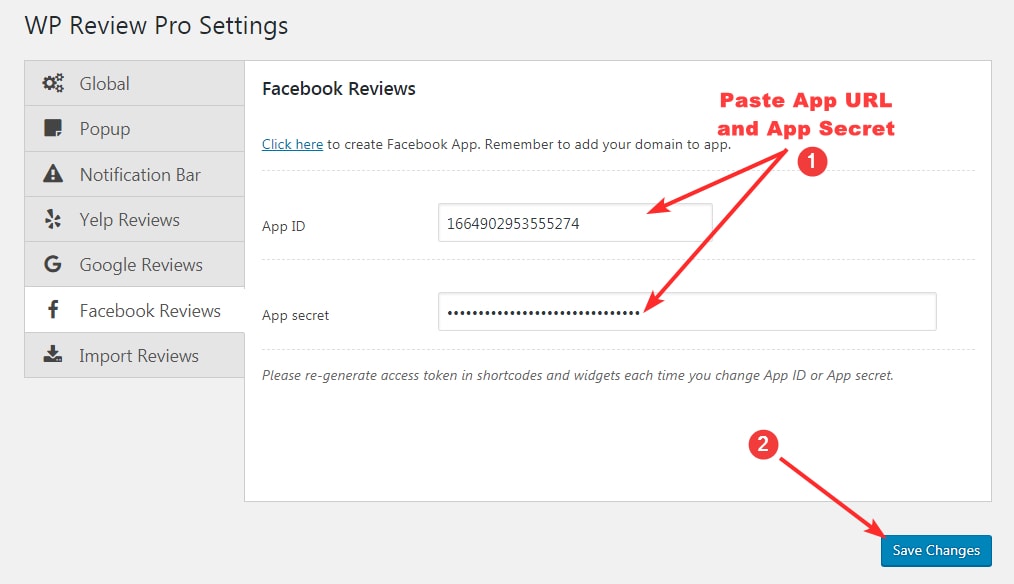1014x584 pixels.
Task: Switch to the Import Reviews tab
Action: point(139,356)
